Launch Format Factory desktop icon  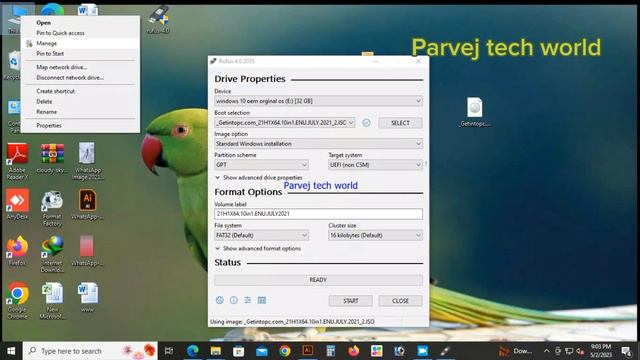point(52,208)
